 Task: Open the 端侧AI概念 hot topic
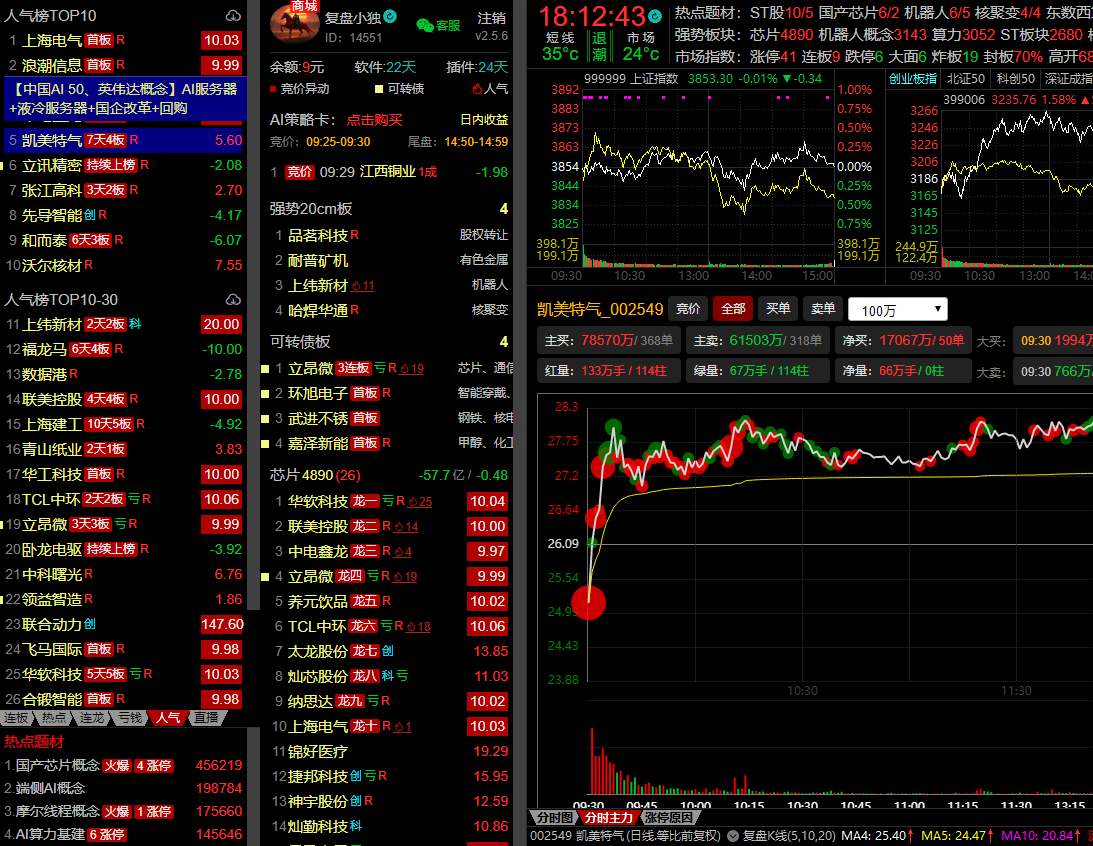(123, 789)
